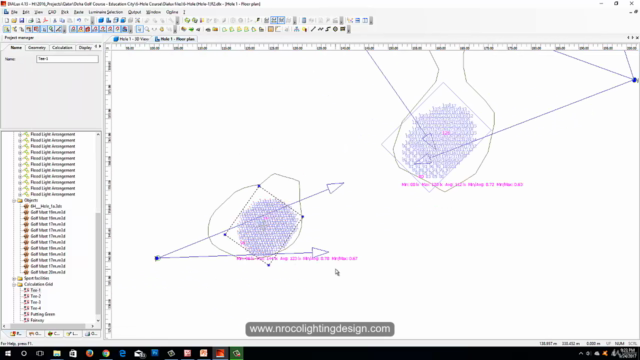Click the Windows Start button
This screenshot has height=360, width=640.
click(x=8, y=353)
